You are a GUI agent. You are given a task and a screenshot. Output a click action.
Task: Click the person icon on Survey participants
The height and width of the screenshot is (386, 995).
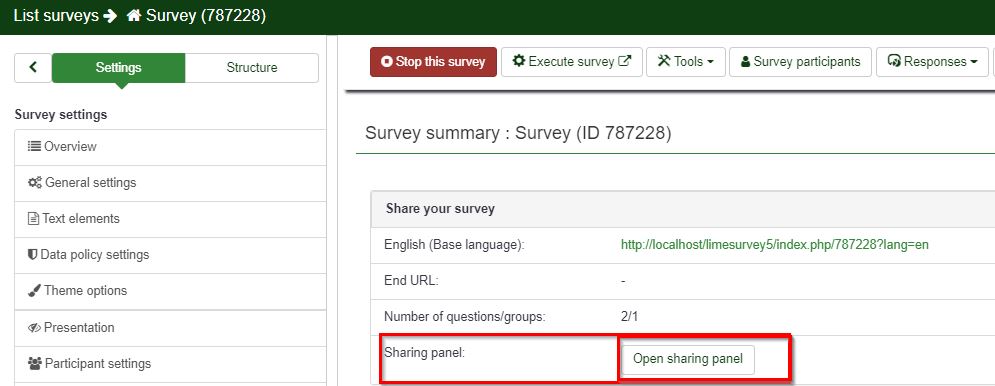tap(746, 62)
